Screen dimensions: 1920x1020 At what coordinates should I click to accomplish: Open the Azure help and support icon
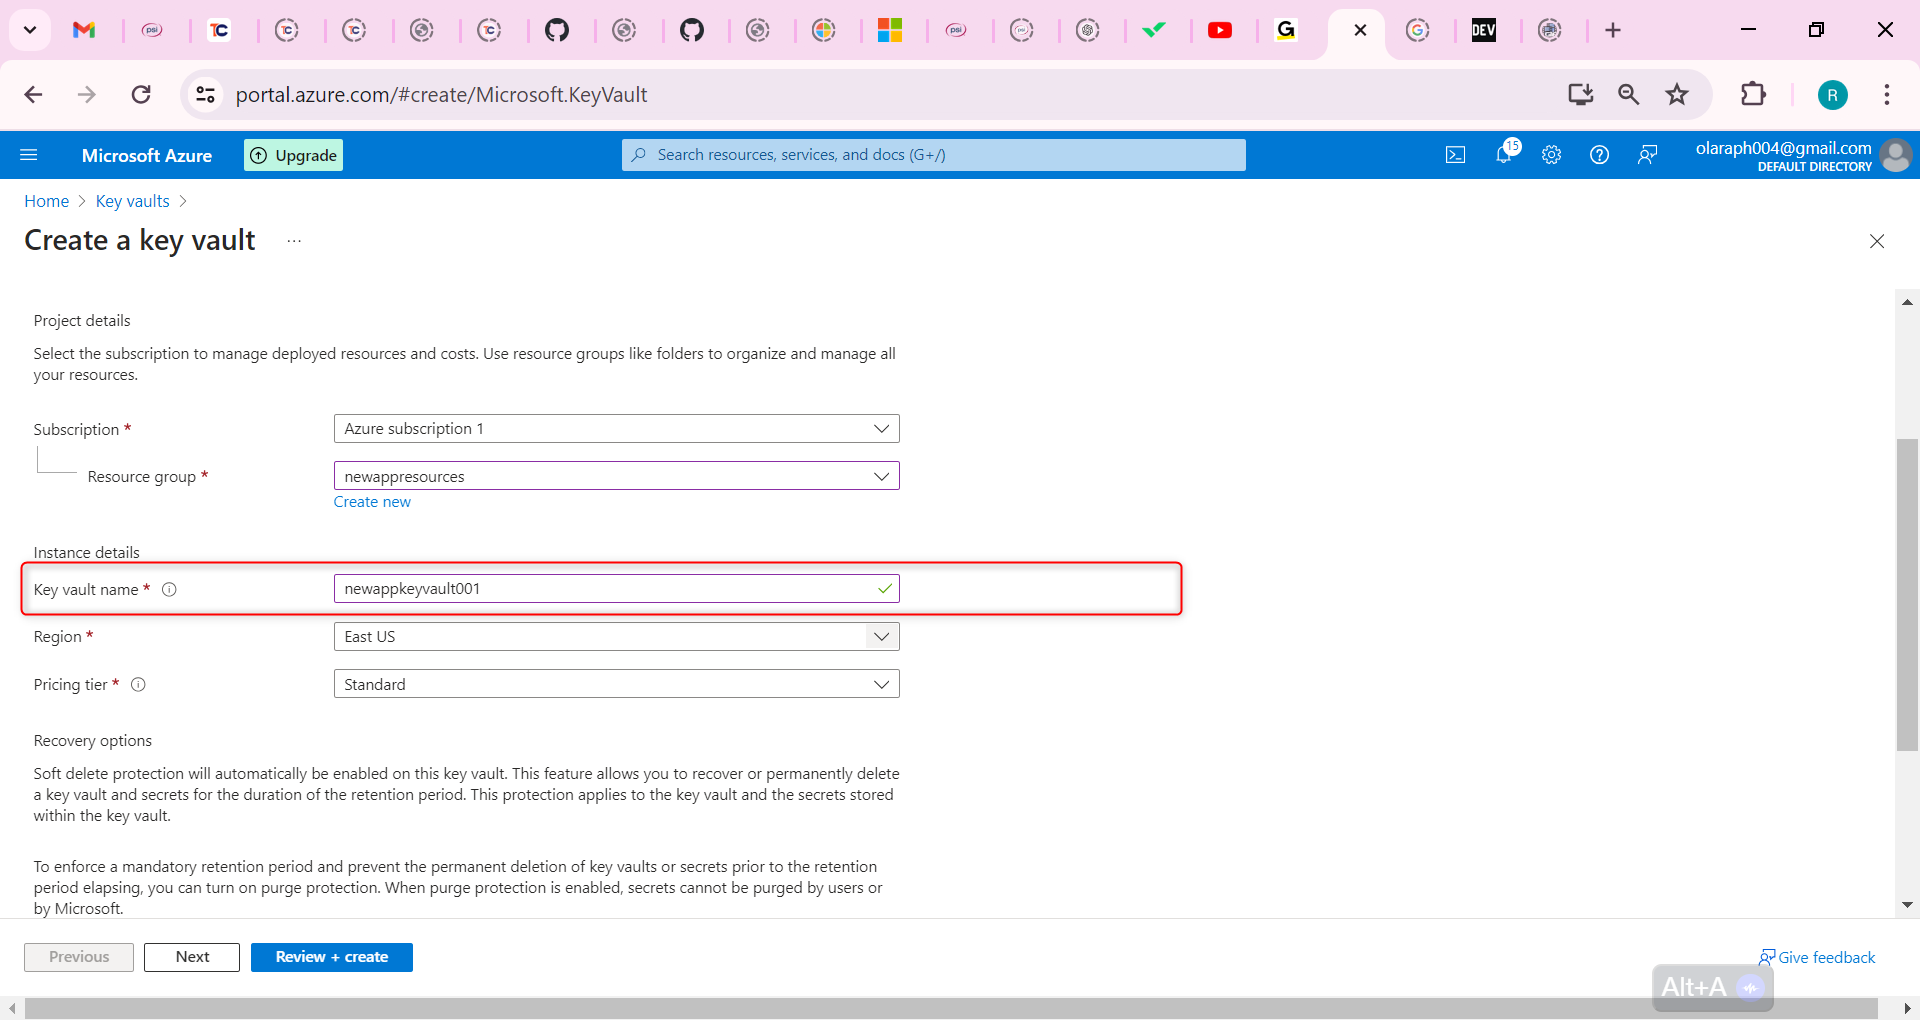coord(1600,155)
